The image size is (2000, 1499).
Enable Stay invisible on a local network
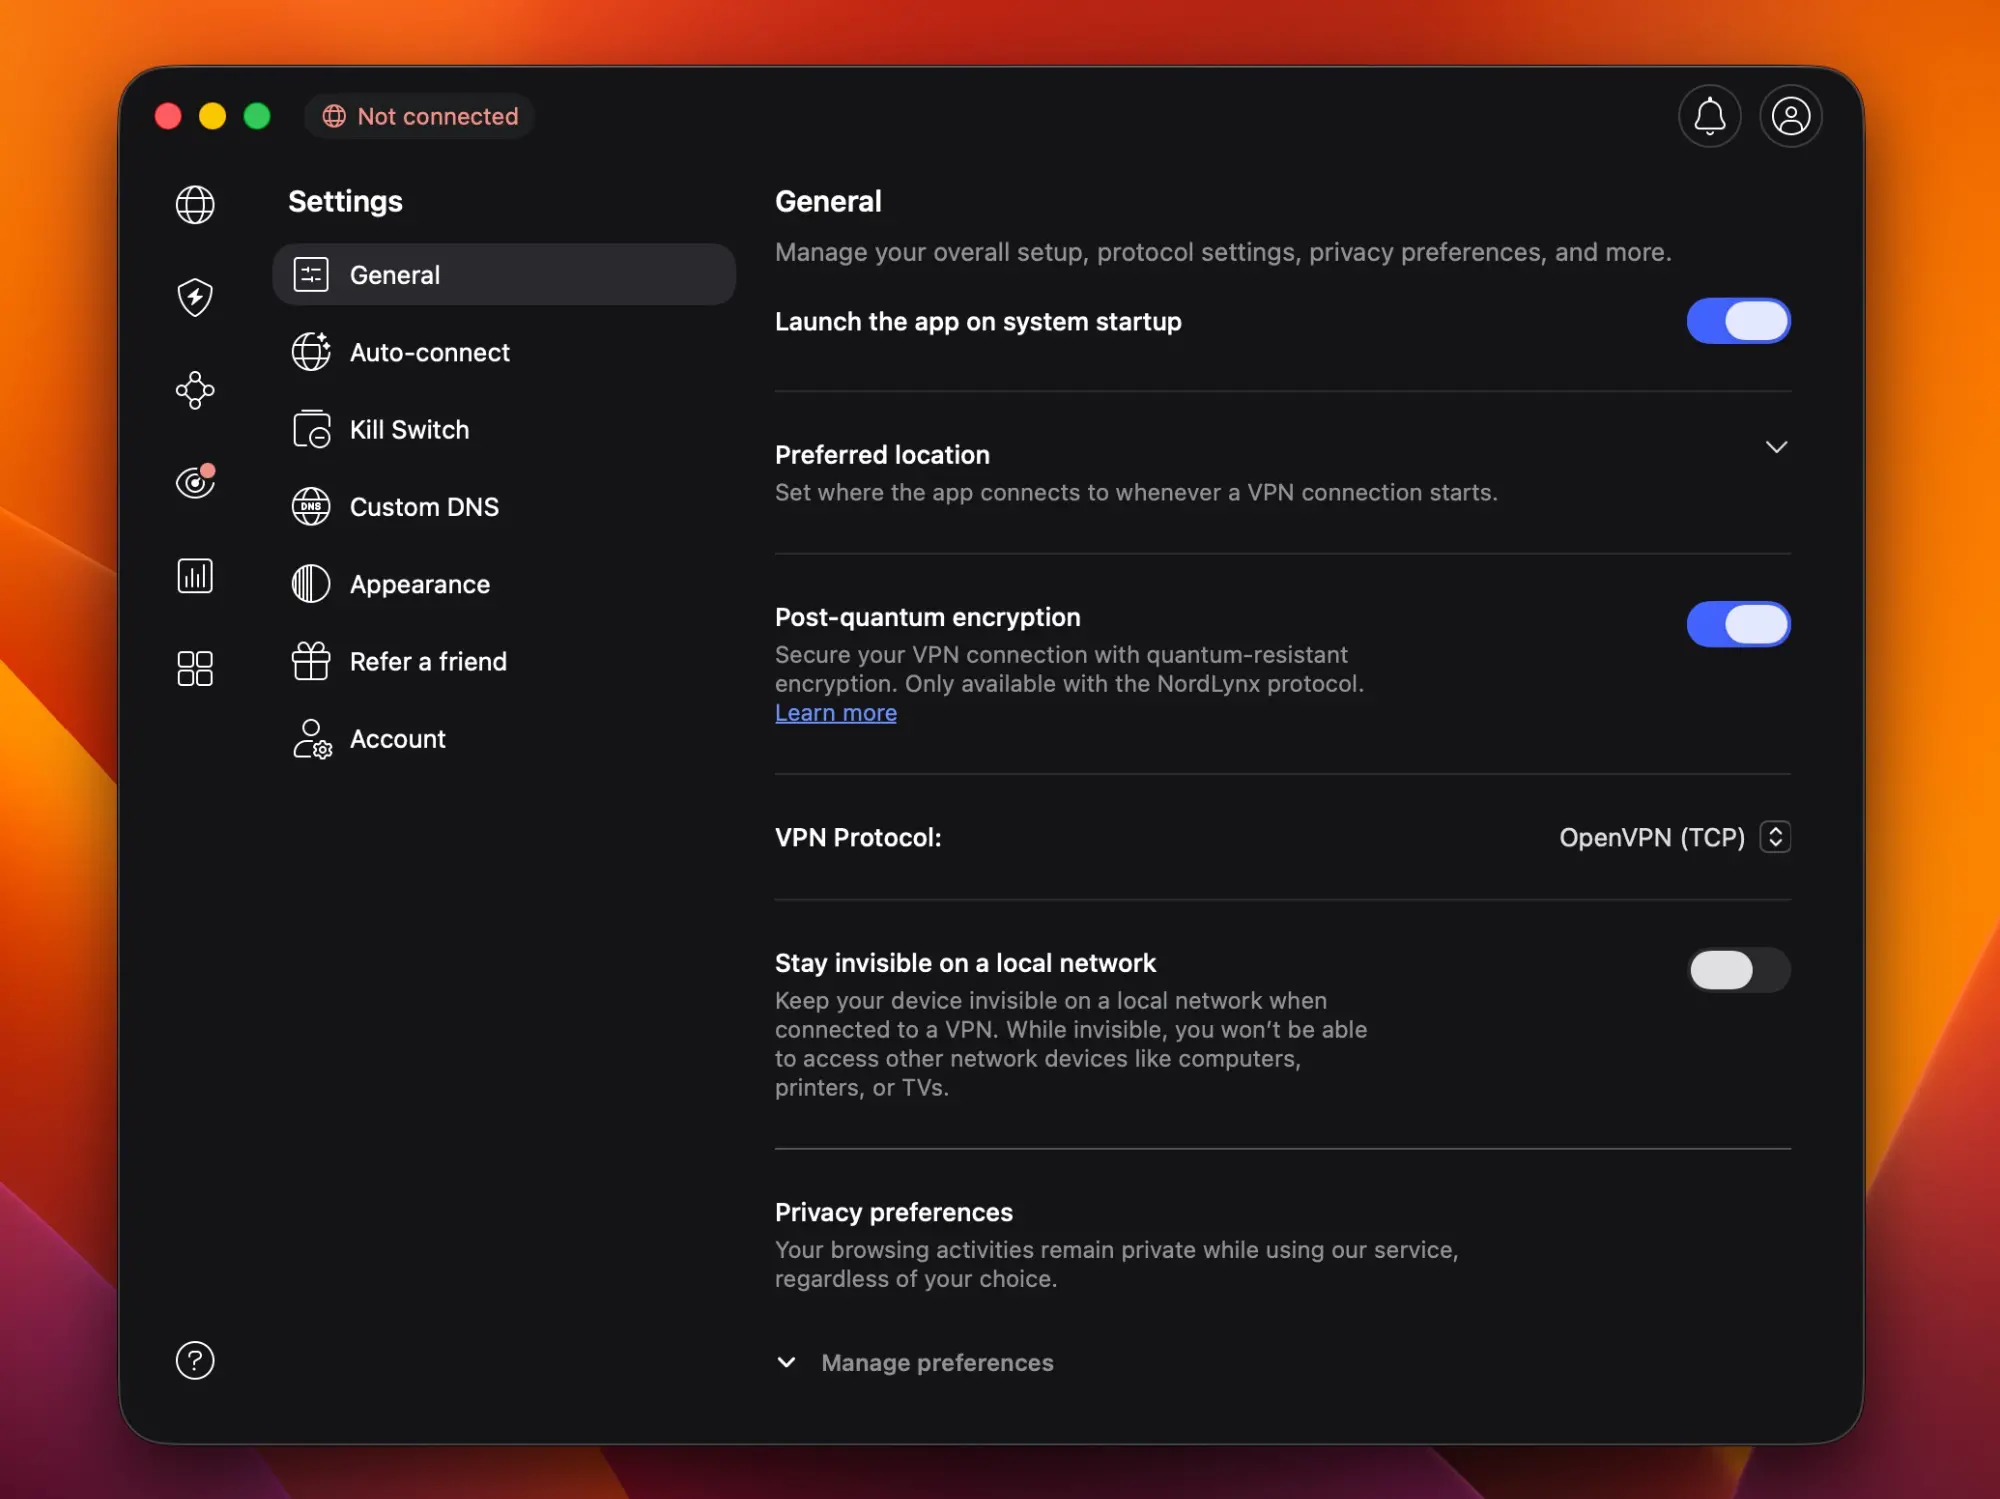click(1738, 970)
